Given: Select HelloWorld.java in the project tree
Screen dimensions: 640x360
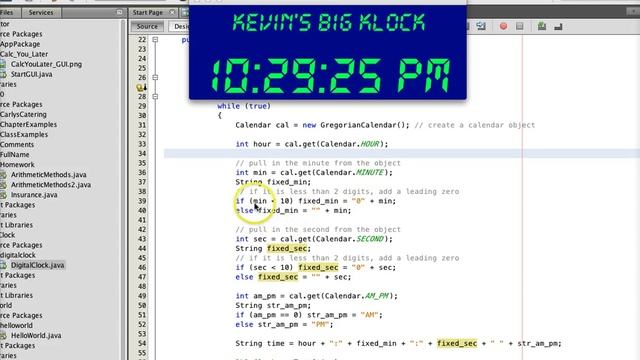Looking at the screenshot, I should [36, 336].
